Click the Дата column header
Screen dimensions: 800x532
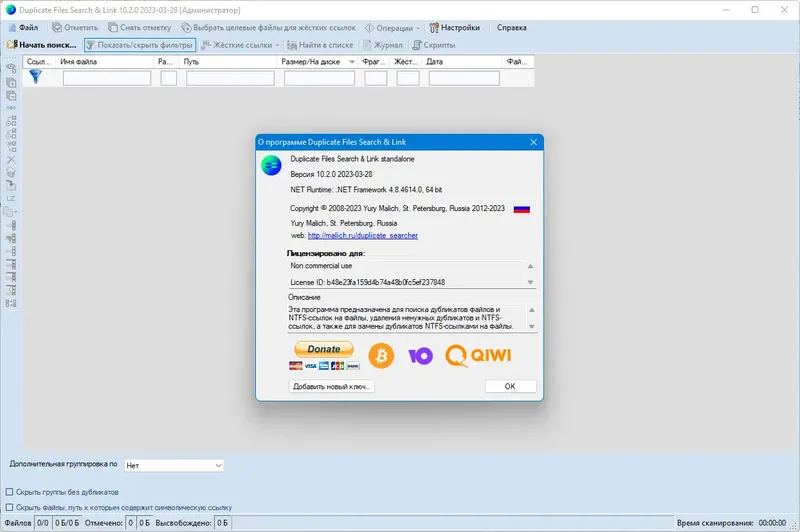click(462, 62)
